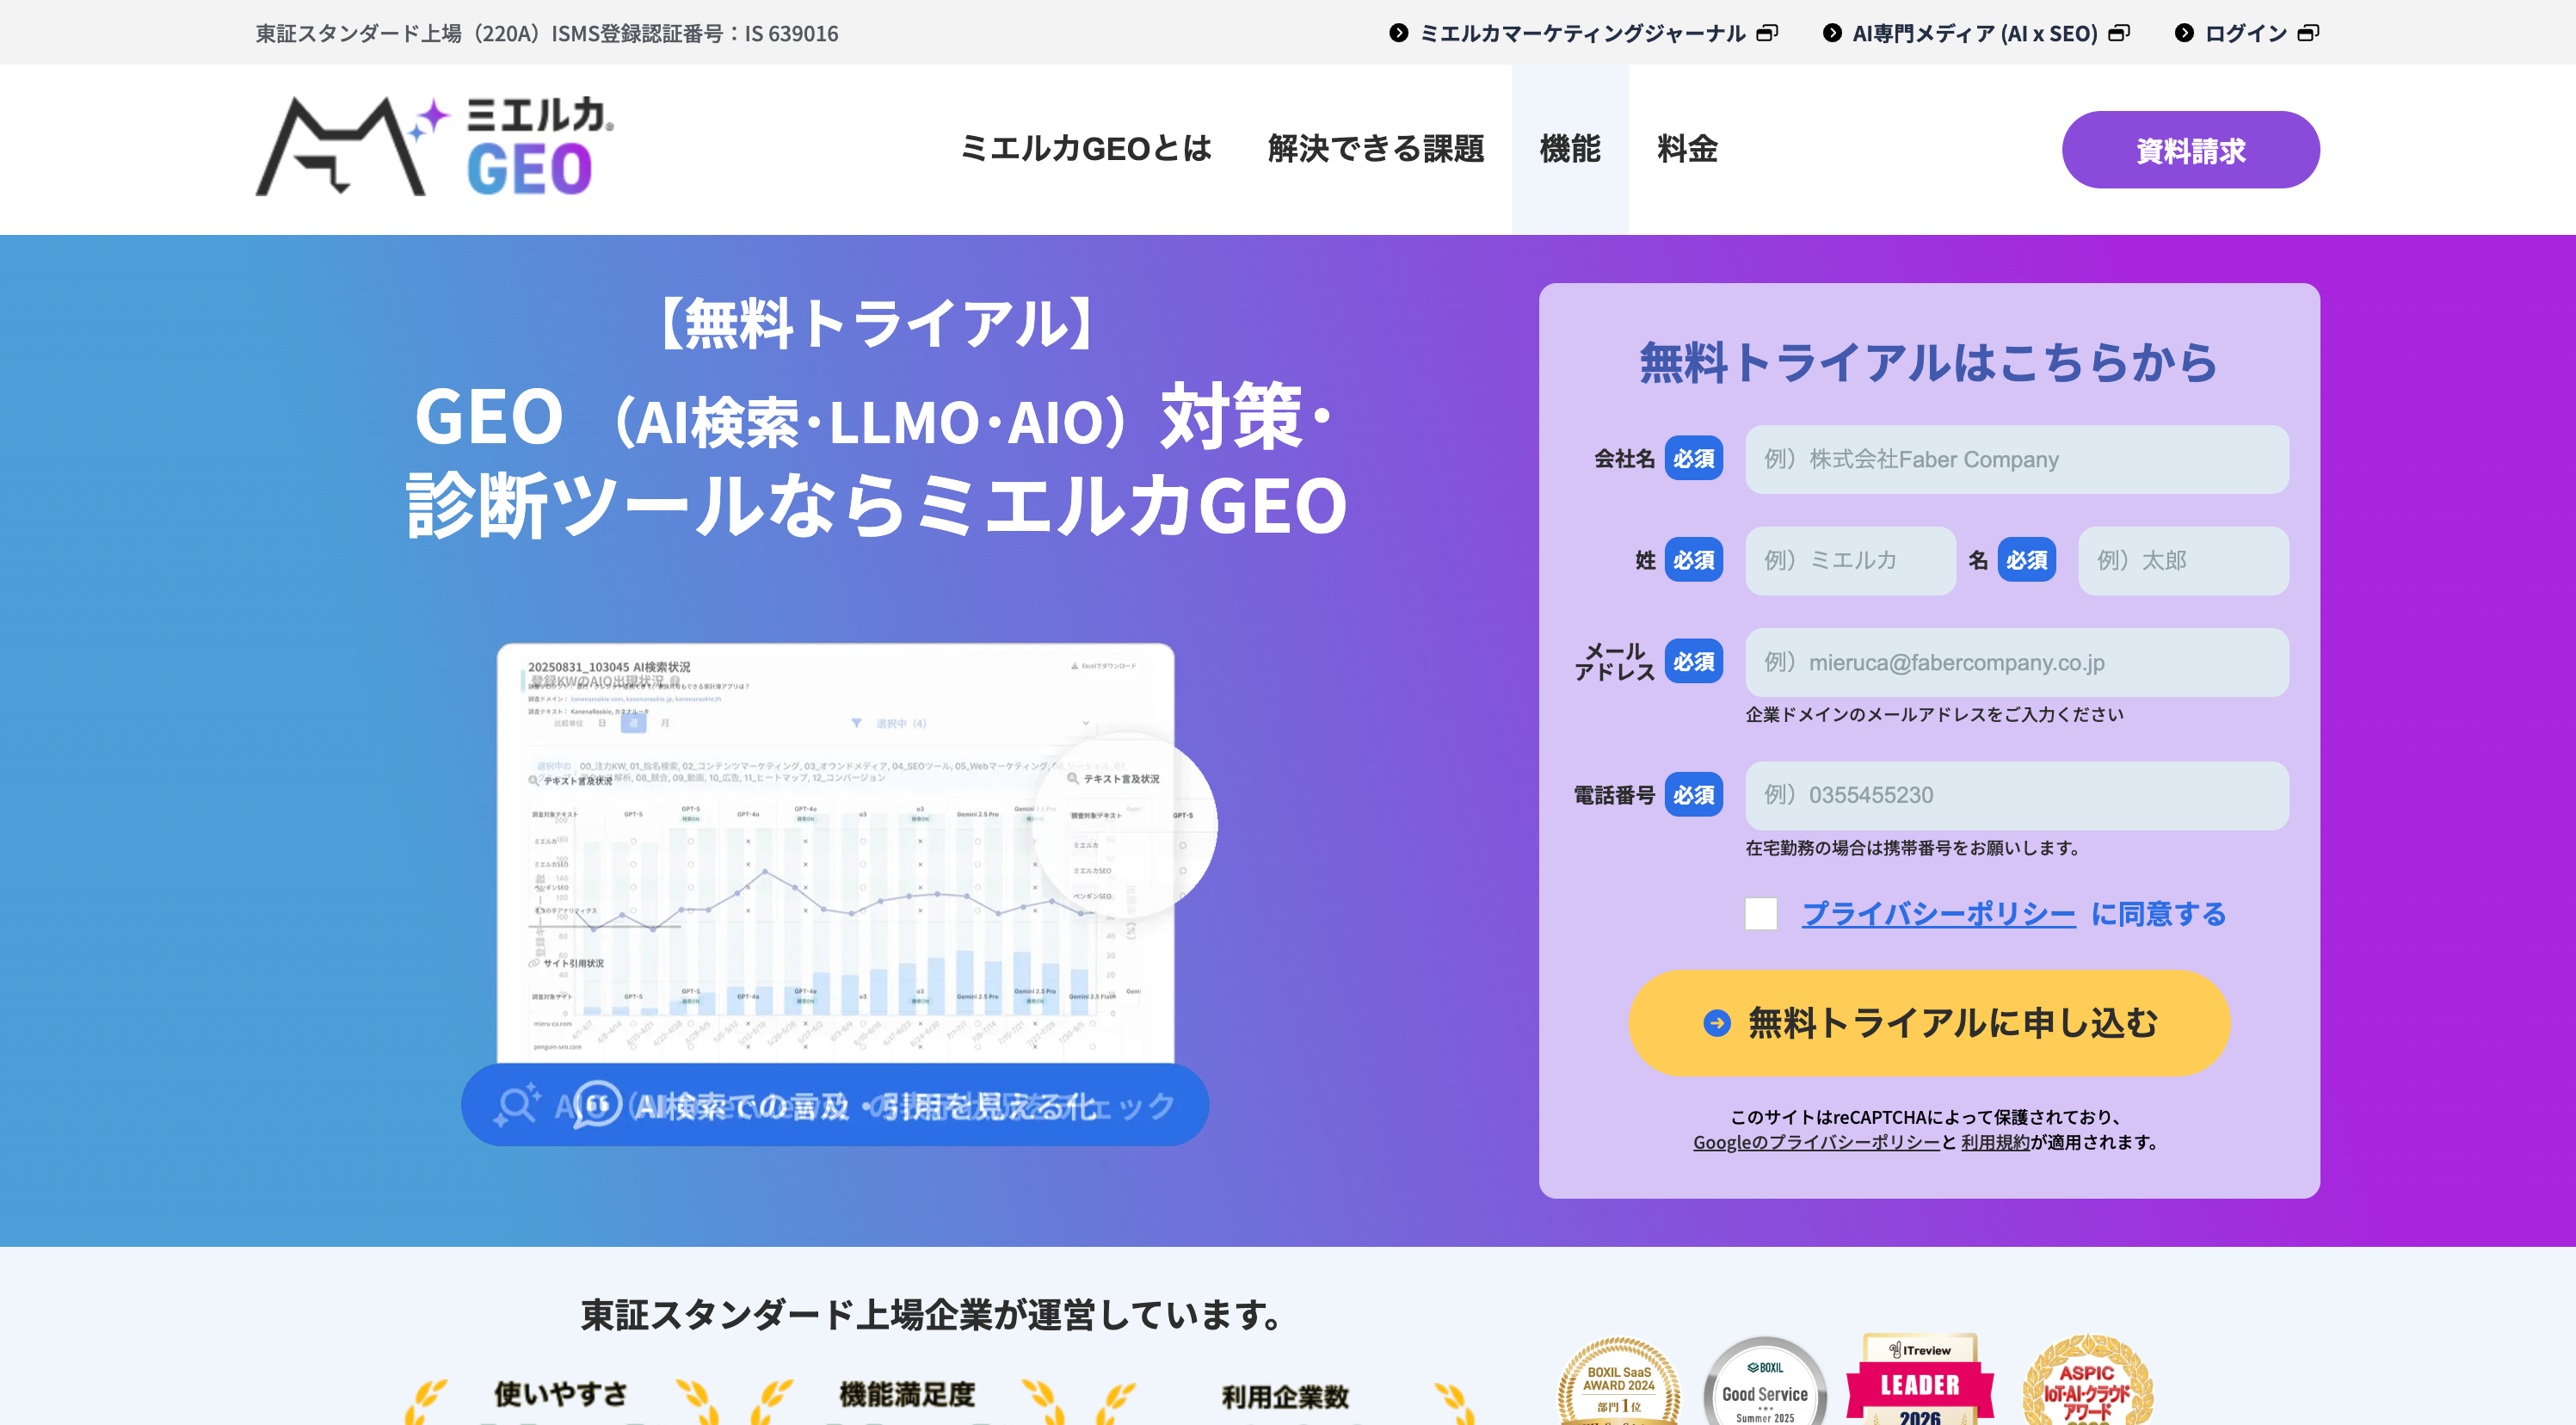Click the dashboard screenshot thumbnail
Image resolution: width=2576 pixels, height=1425 pixels.
click(x=835, y=853)
